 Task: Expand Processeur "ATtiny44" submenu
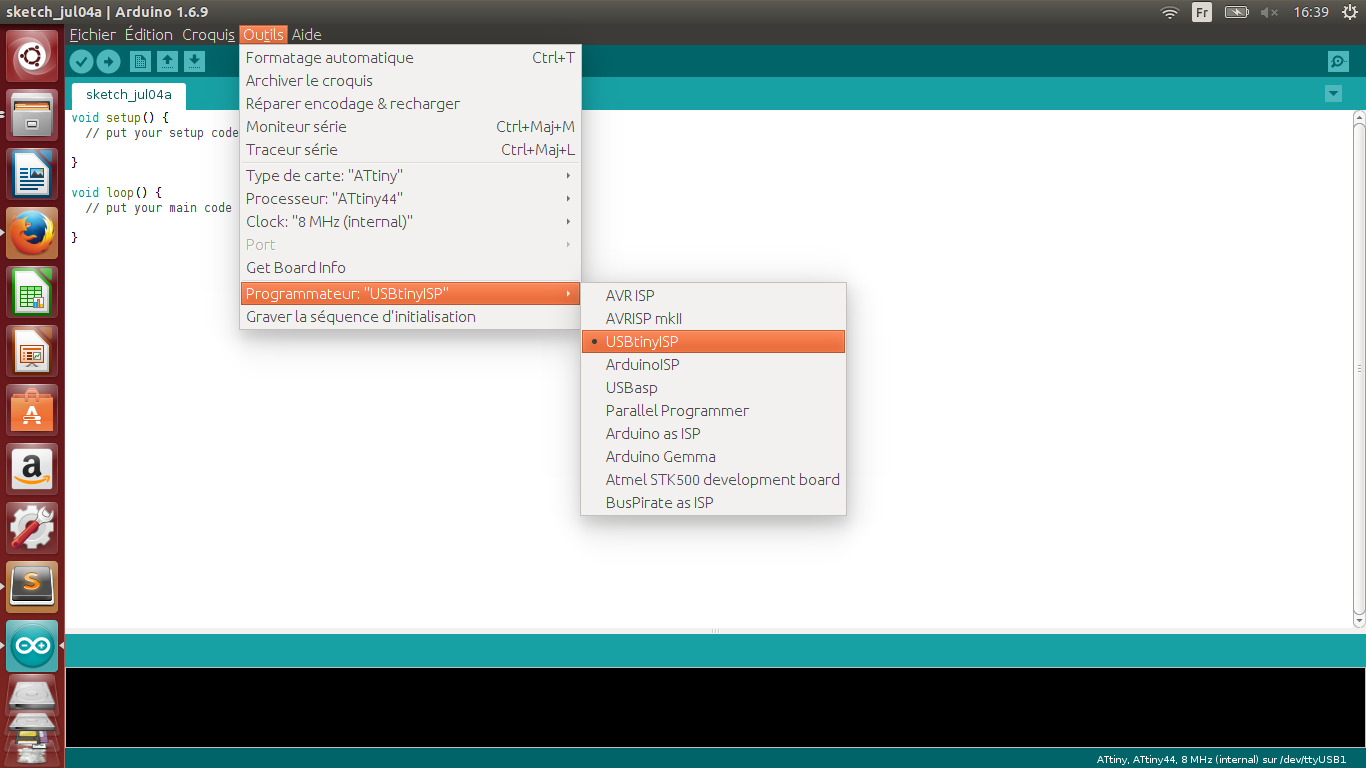pyautogui.click(x=410, y=199)
